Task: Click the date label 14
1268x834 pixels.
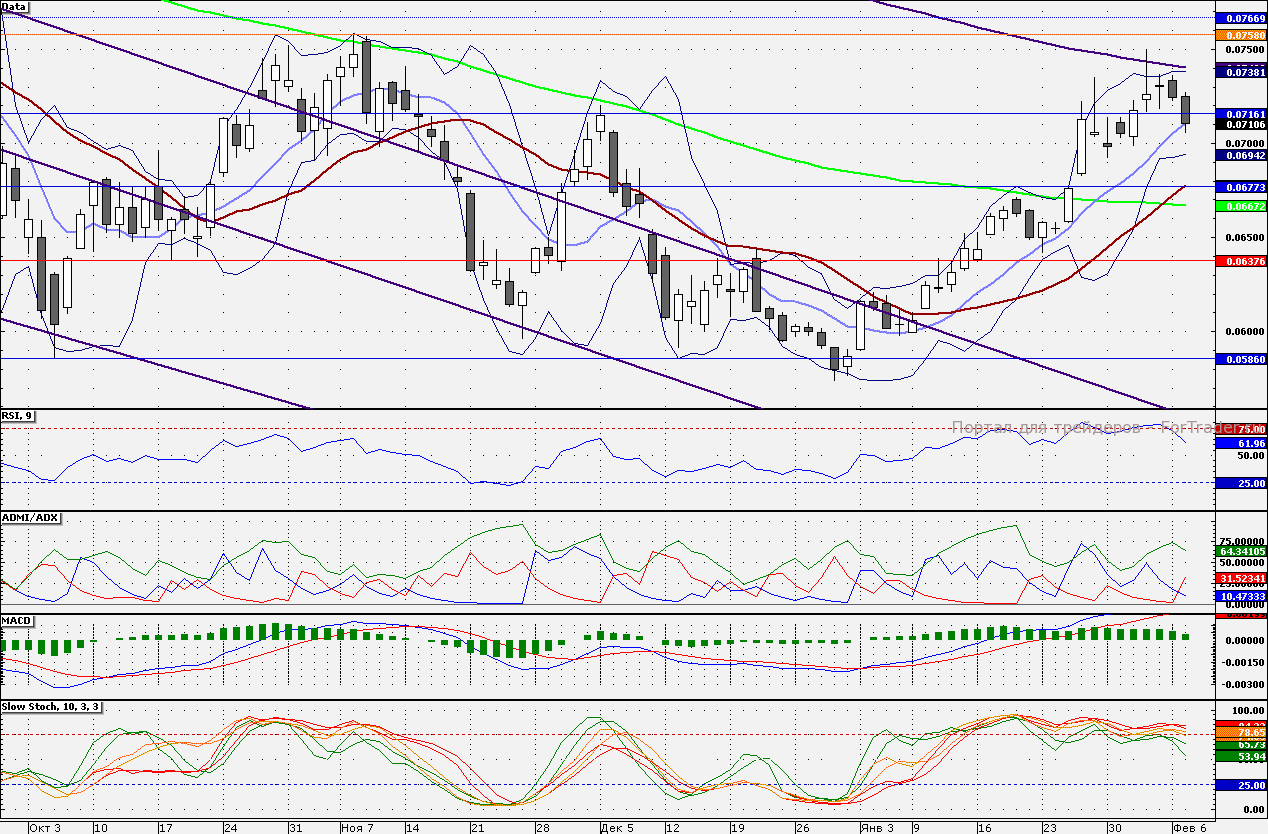Action: [x=411, y=828]
